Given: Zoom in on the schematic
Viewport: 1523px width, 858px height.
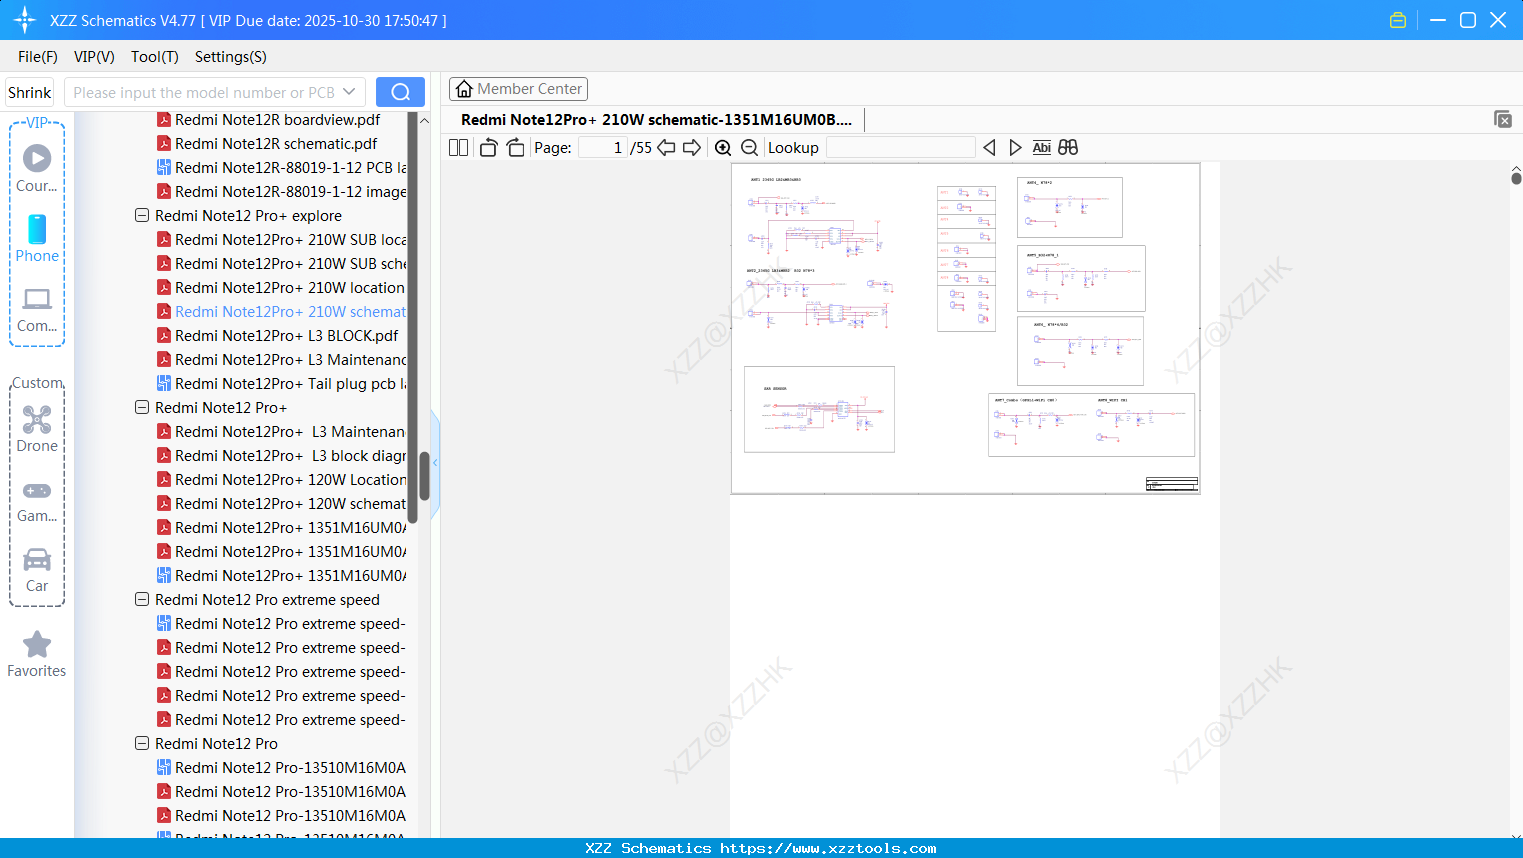Looking at the screenshot, I should pos(723,148).
